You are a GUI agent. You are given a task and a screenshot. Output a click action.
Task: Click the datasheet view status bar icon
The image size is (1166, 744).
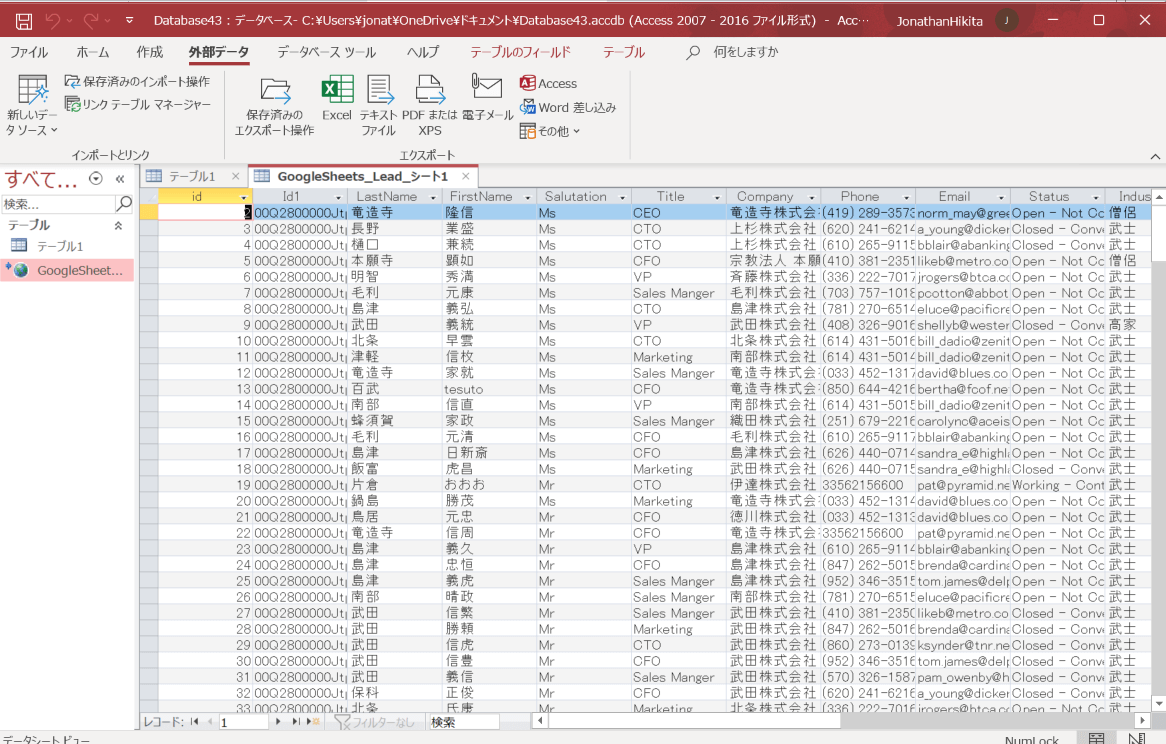click(x=1096, y=738)
